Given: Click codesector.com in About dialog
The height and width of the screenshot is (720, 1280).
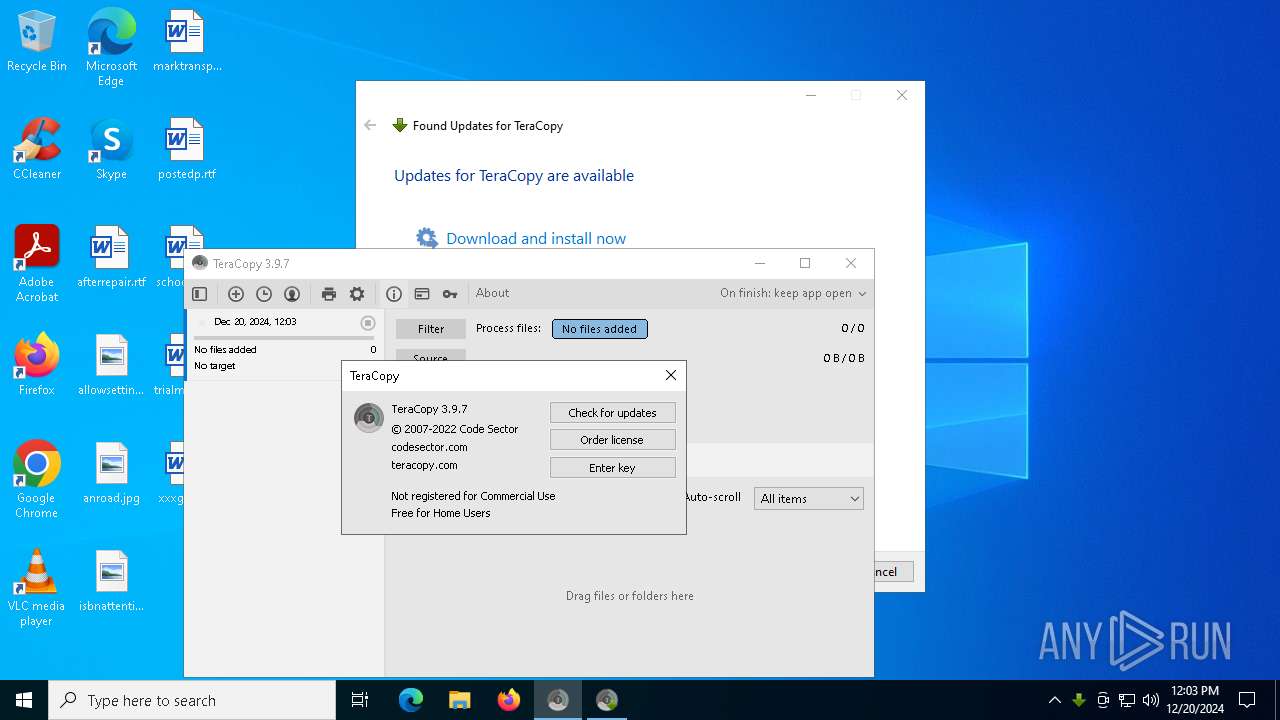Looking at the screenshot, I should [429, 447].
